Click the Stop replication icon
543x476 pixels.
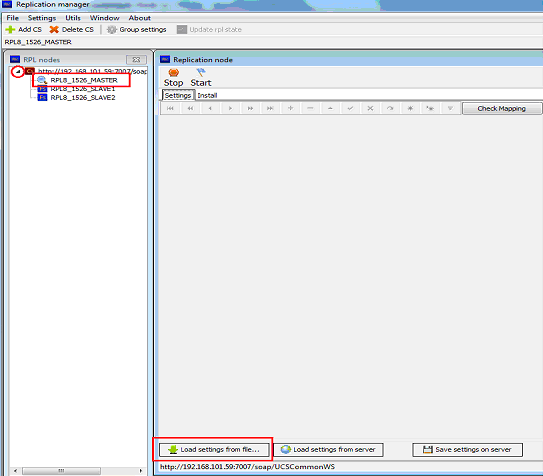[173, 73]
